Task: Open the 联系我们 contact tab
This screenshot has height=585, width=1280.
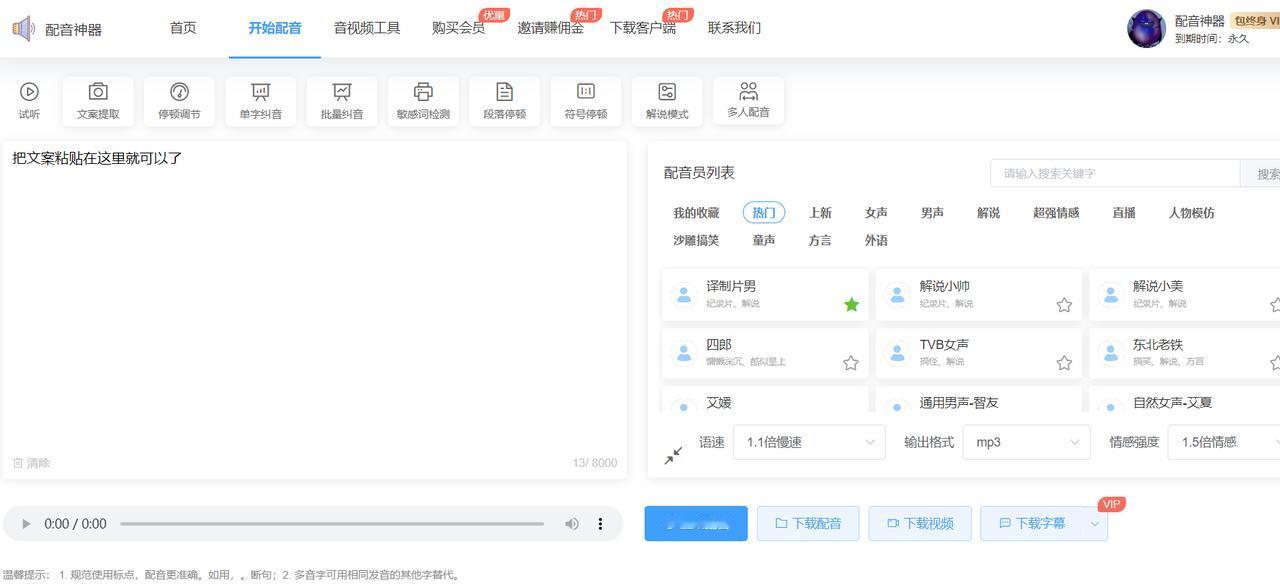Action: (735, 28)
